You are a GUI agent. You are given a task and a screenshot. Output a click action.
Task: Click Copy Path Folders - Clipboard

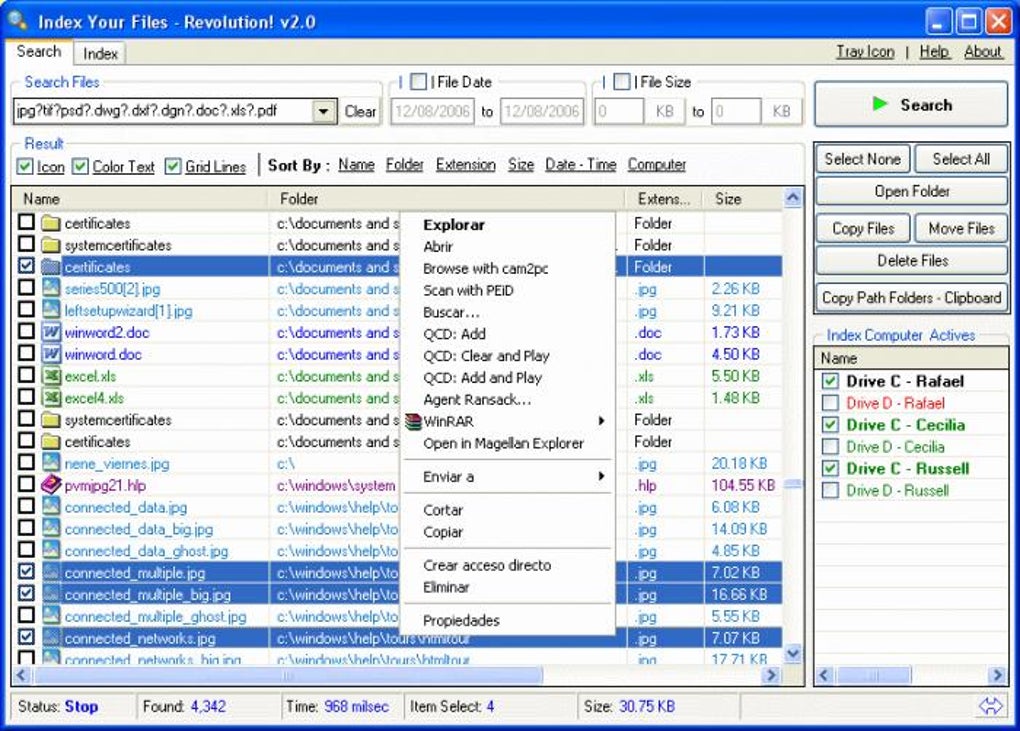tap(911, 298)
